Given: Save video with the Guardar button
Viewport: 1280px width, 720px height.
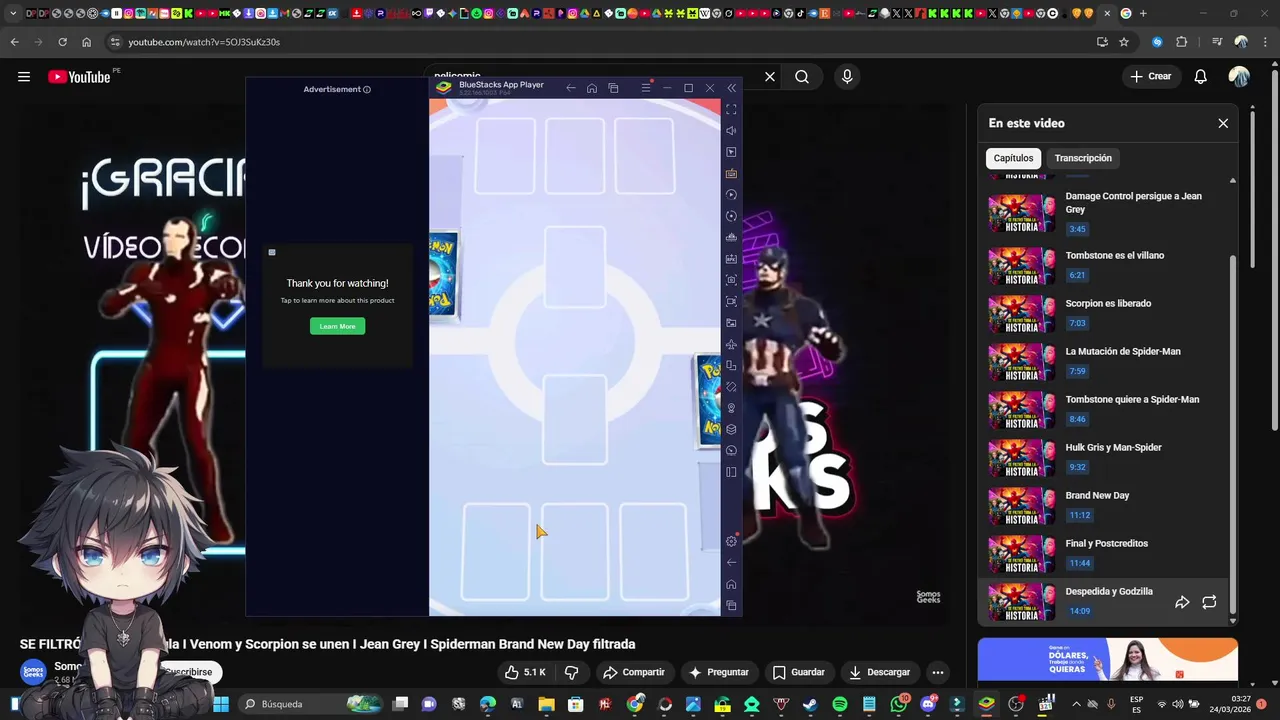Looking at the screenshot, I should pyautogui.click(x=798, y=672).
